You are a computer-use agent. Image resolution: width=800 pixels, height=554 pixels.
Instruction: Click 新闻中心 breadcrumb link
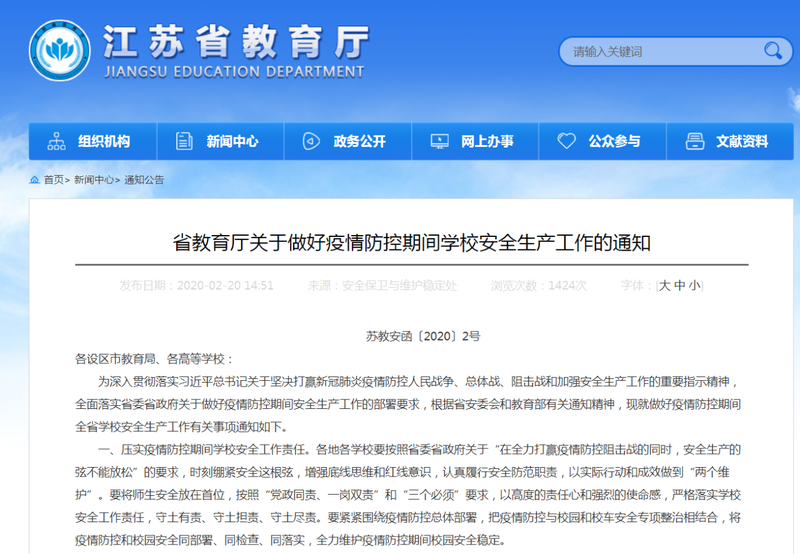pyautogui.click(x=94, y=180)
